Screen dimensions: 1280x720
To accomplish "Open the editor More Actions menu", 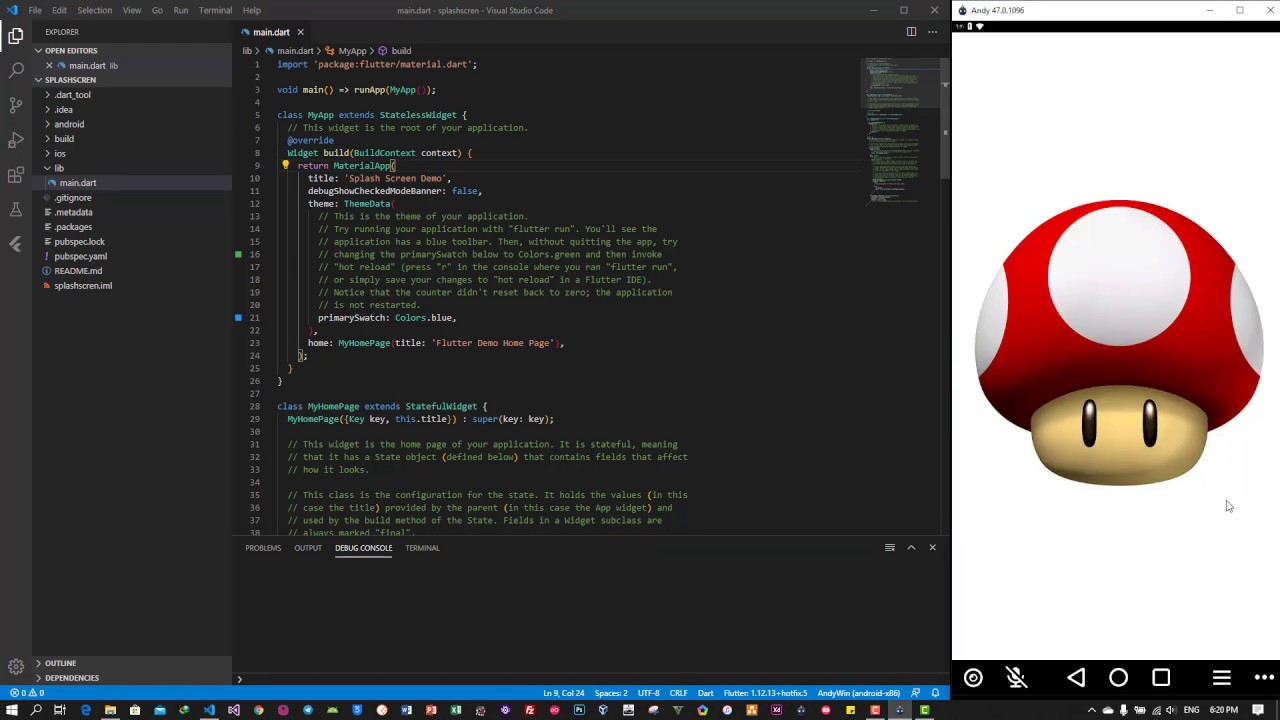I will click(932, 32).
